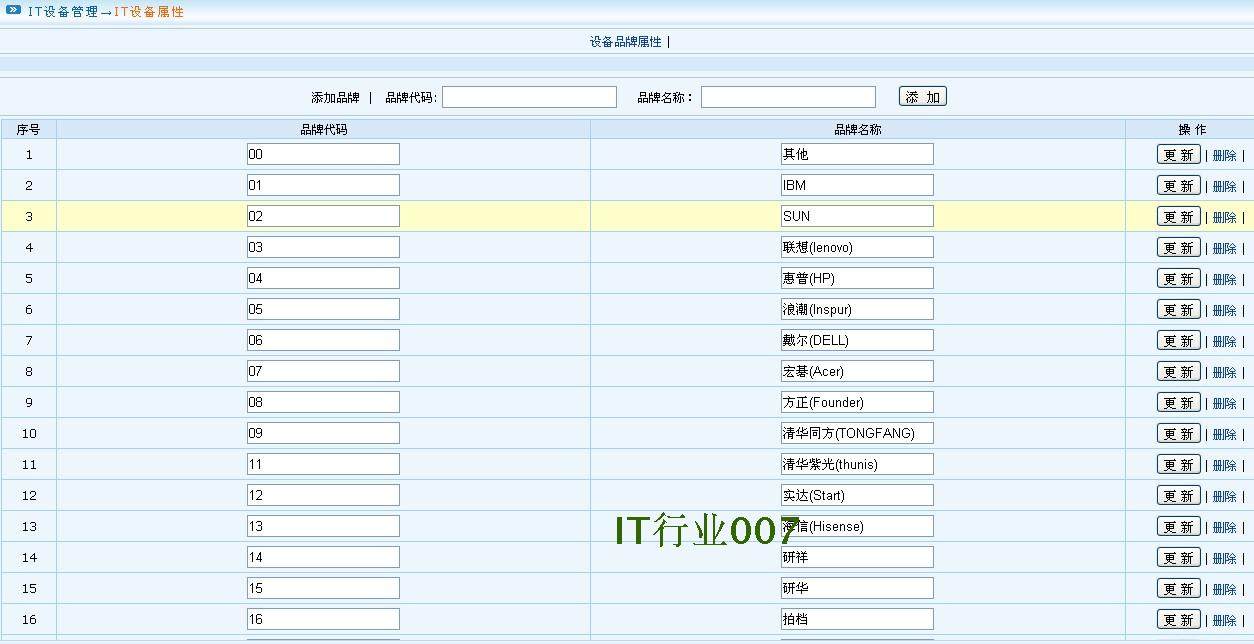
Task: Click the name field showing 方正(Founder)
Action: (857, 402)
